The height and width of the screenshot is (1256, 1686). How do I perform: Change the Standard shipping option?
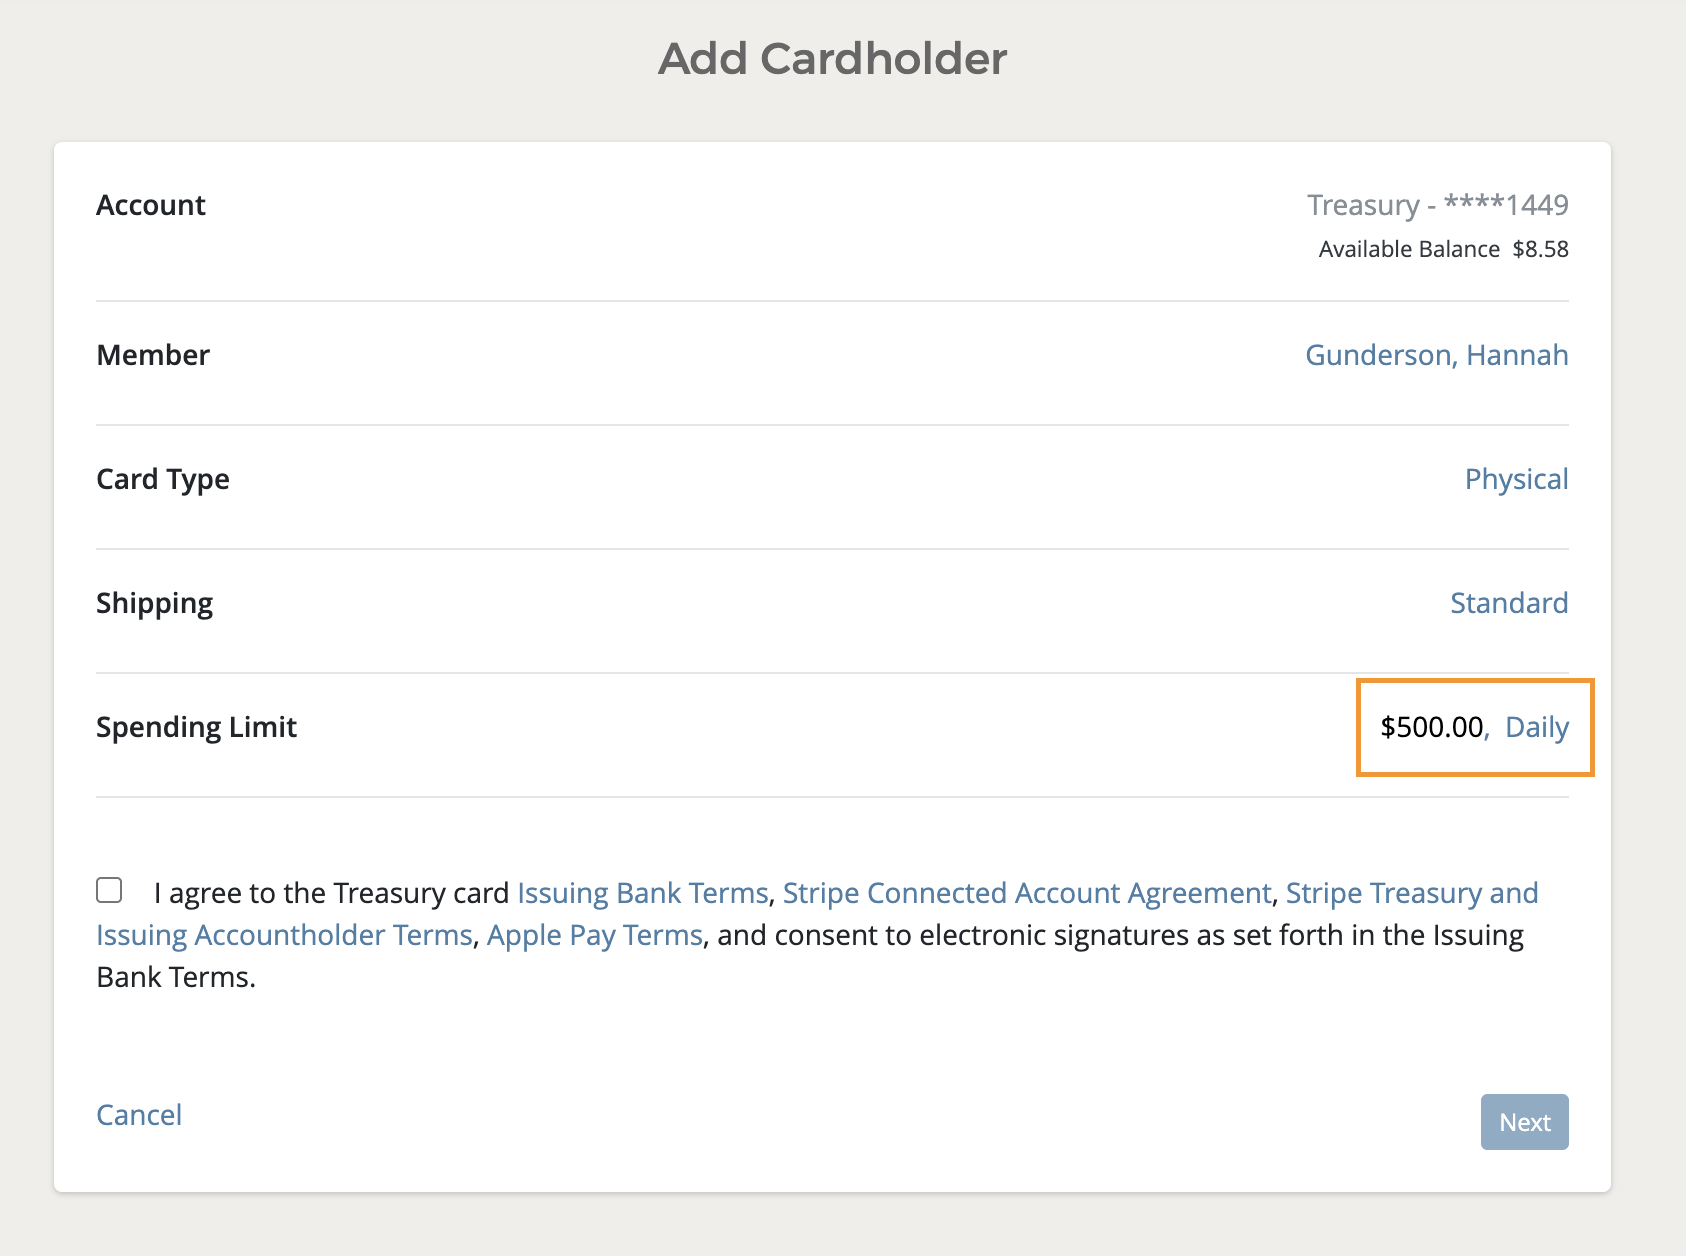coord(1509,603)
